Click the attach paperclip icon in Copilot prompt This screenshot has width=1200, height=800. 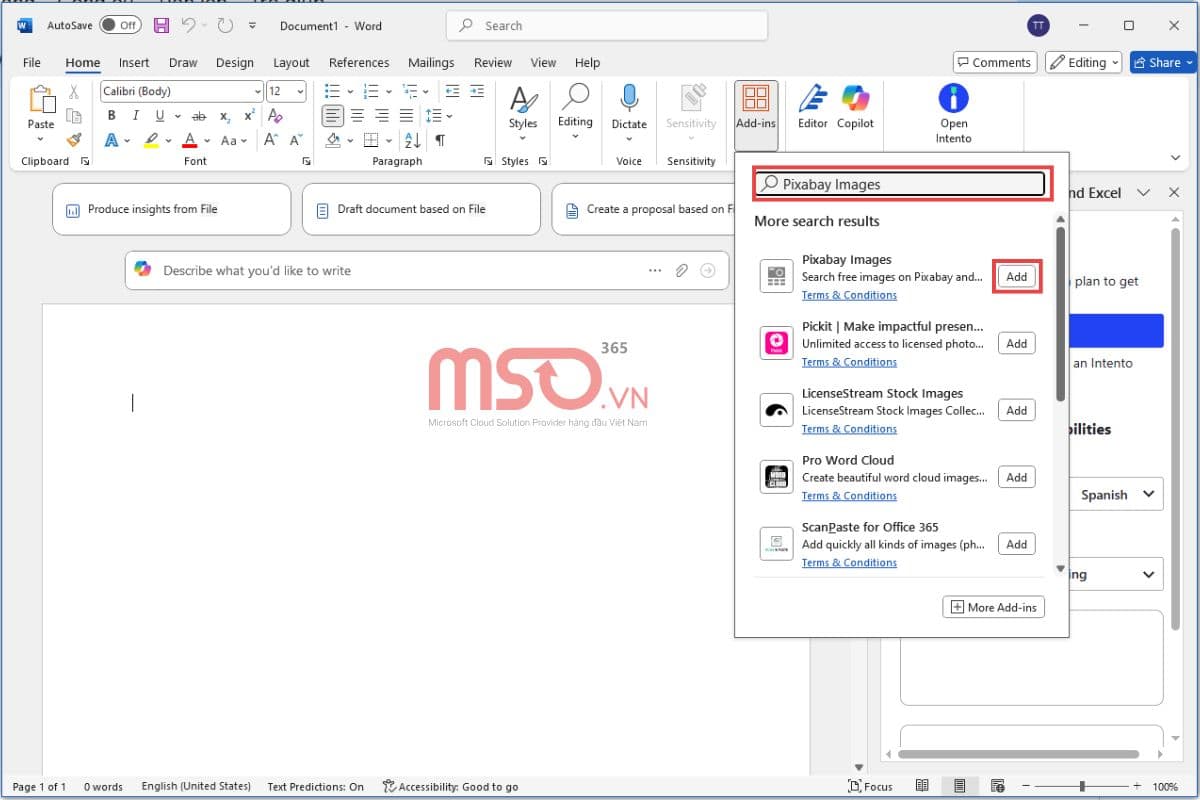[681, 270]
